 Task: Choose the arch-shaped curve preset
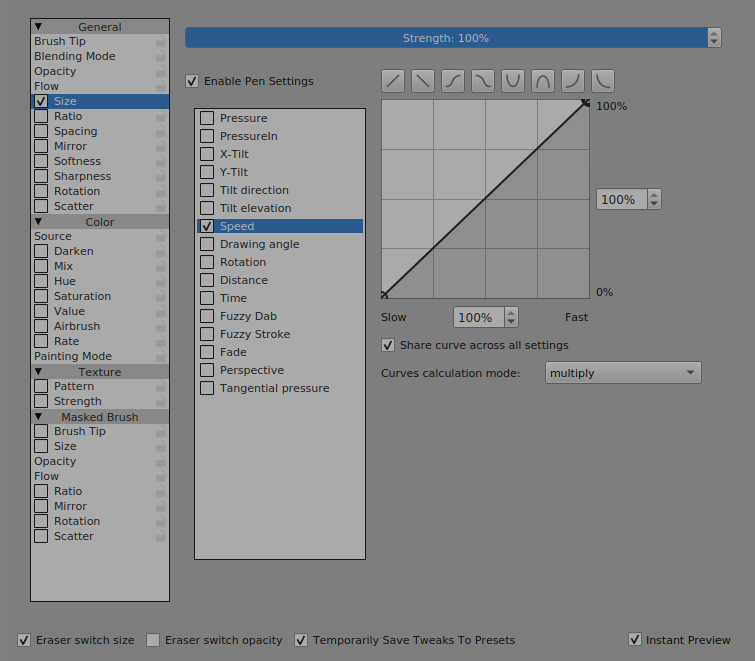click(x=543, y=81)
